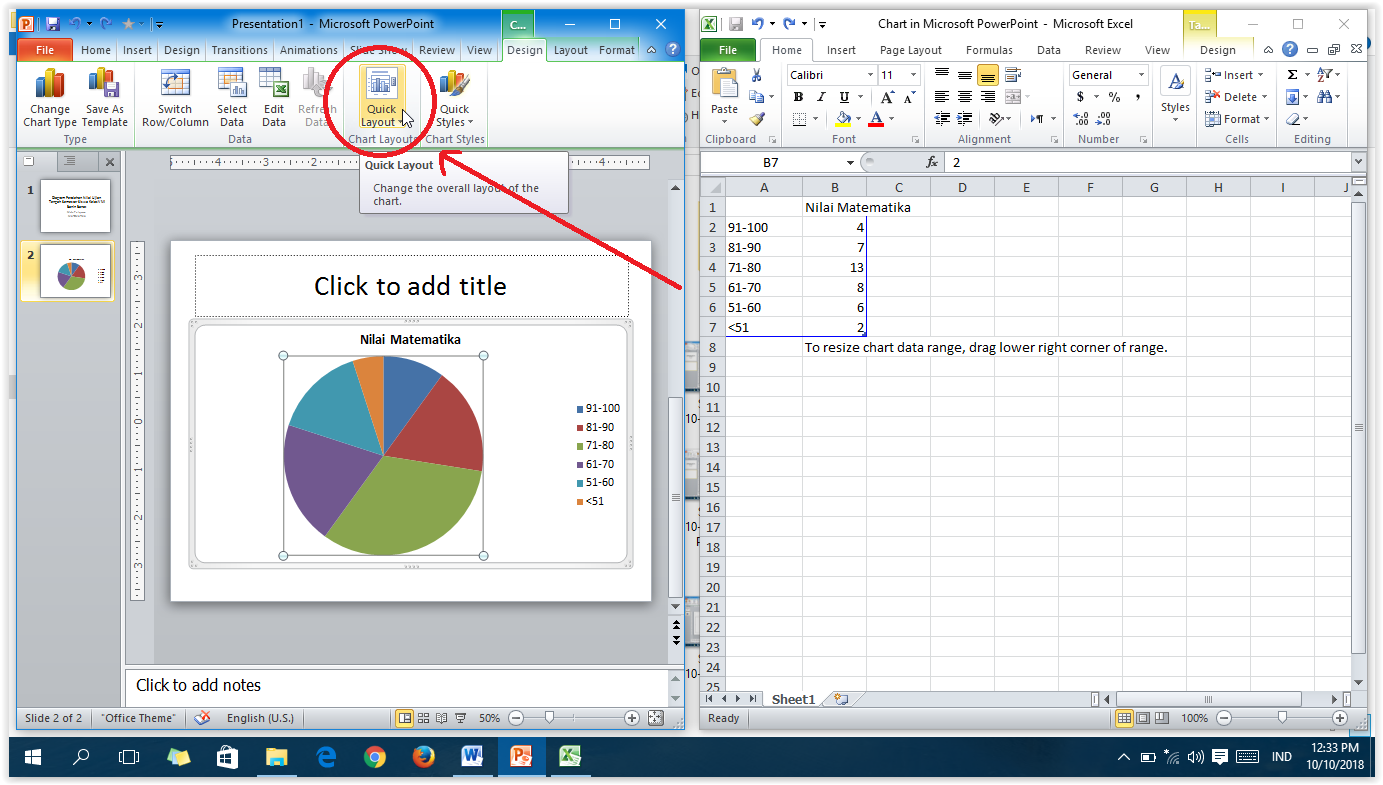Screen dimensions: 1383x785
Task: Open General number format dropdown
Action: pos(1141,75)
